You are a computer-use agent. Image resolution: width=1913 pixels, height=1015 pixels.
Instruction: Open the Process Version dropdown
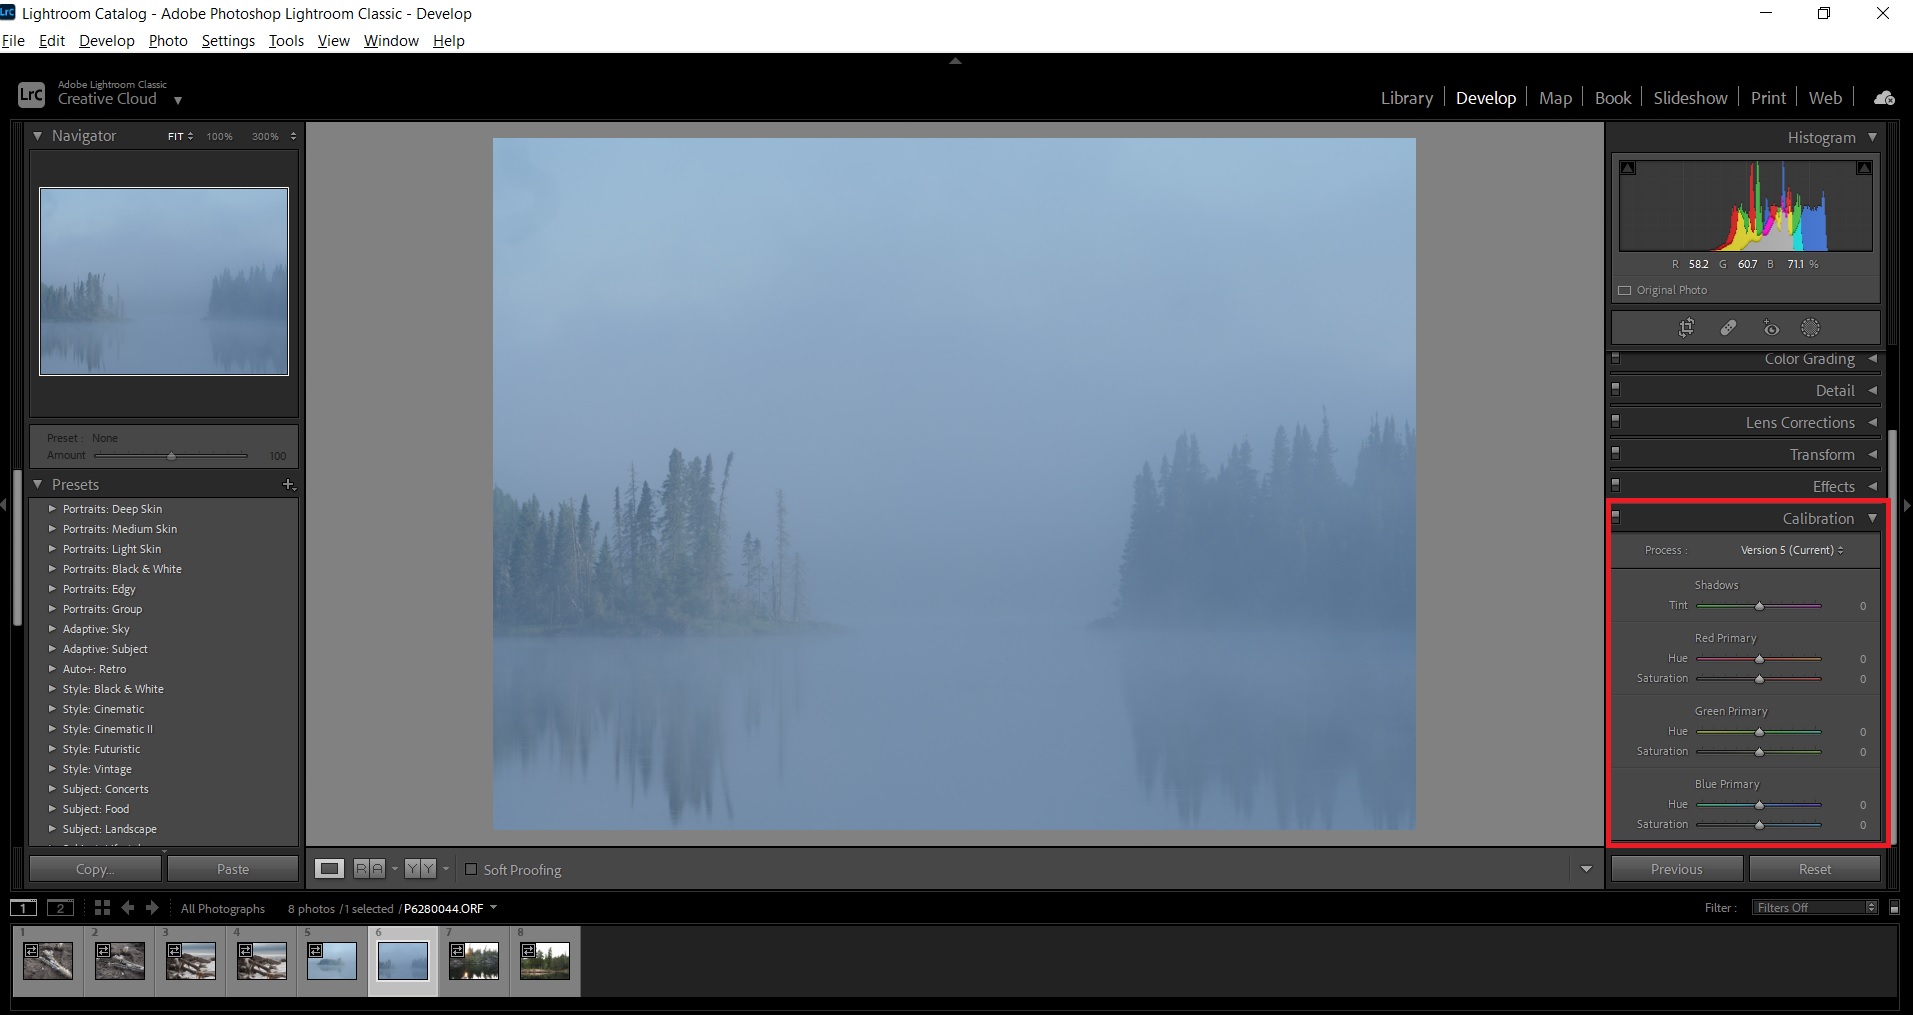click(1791, 549)
